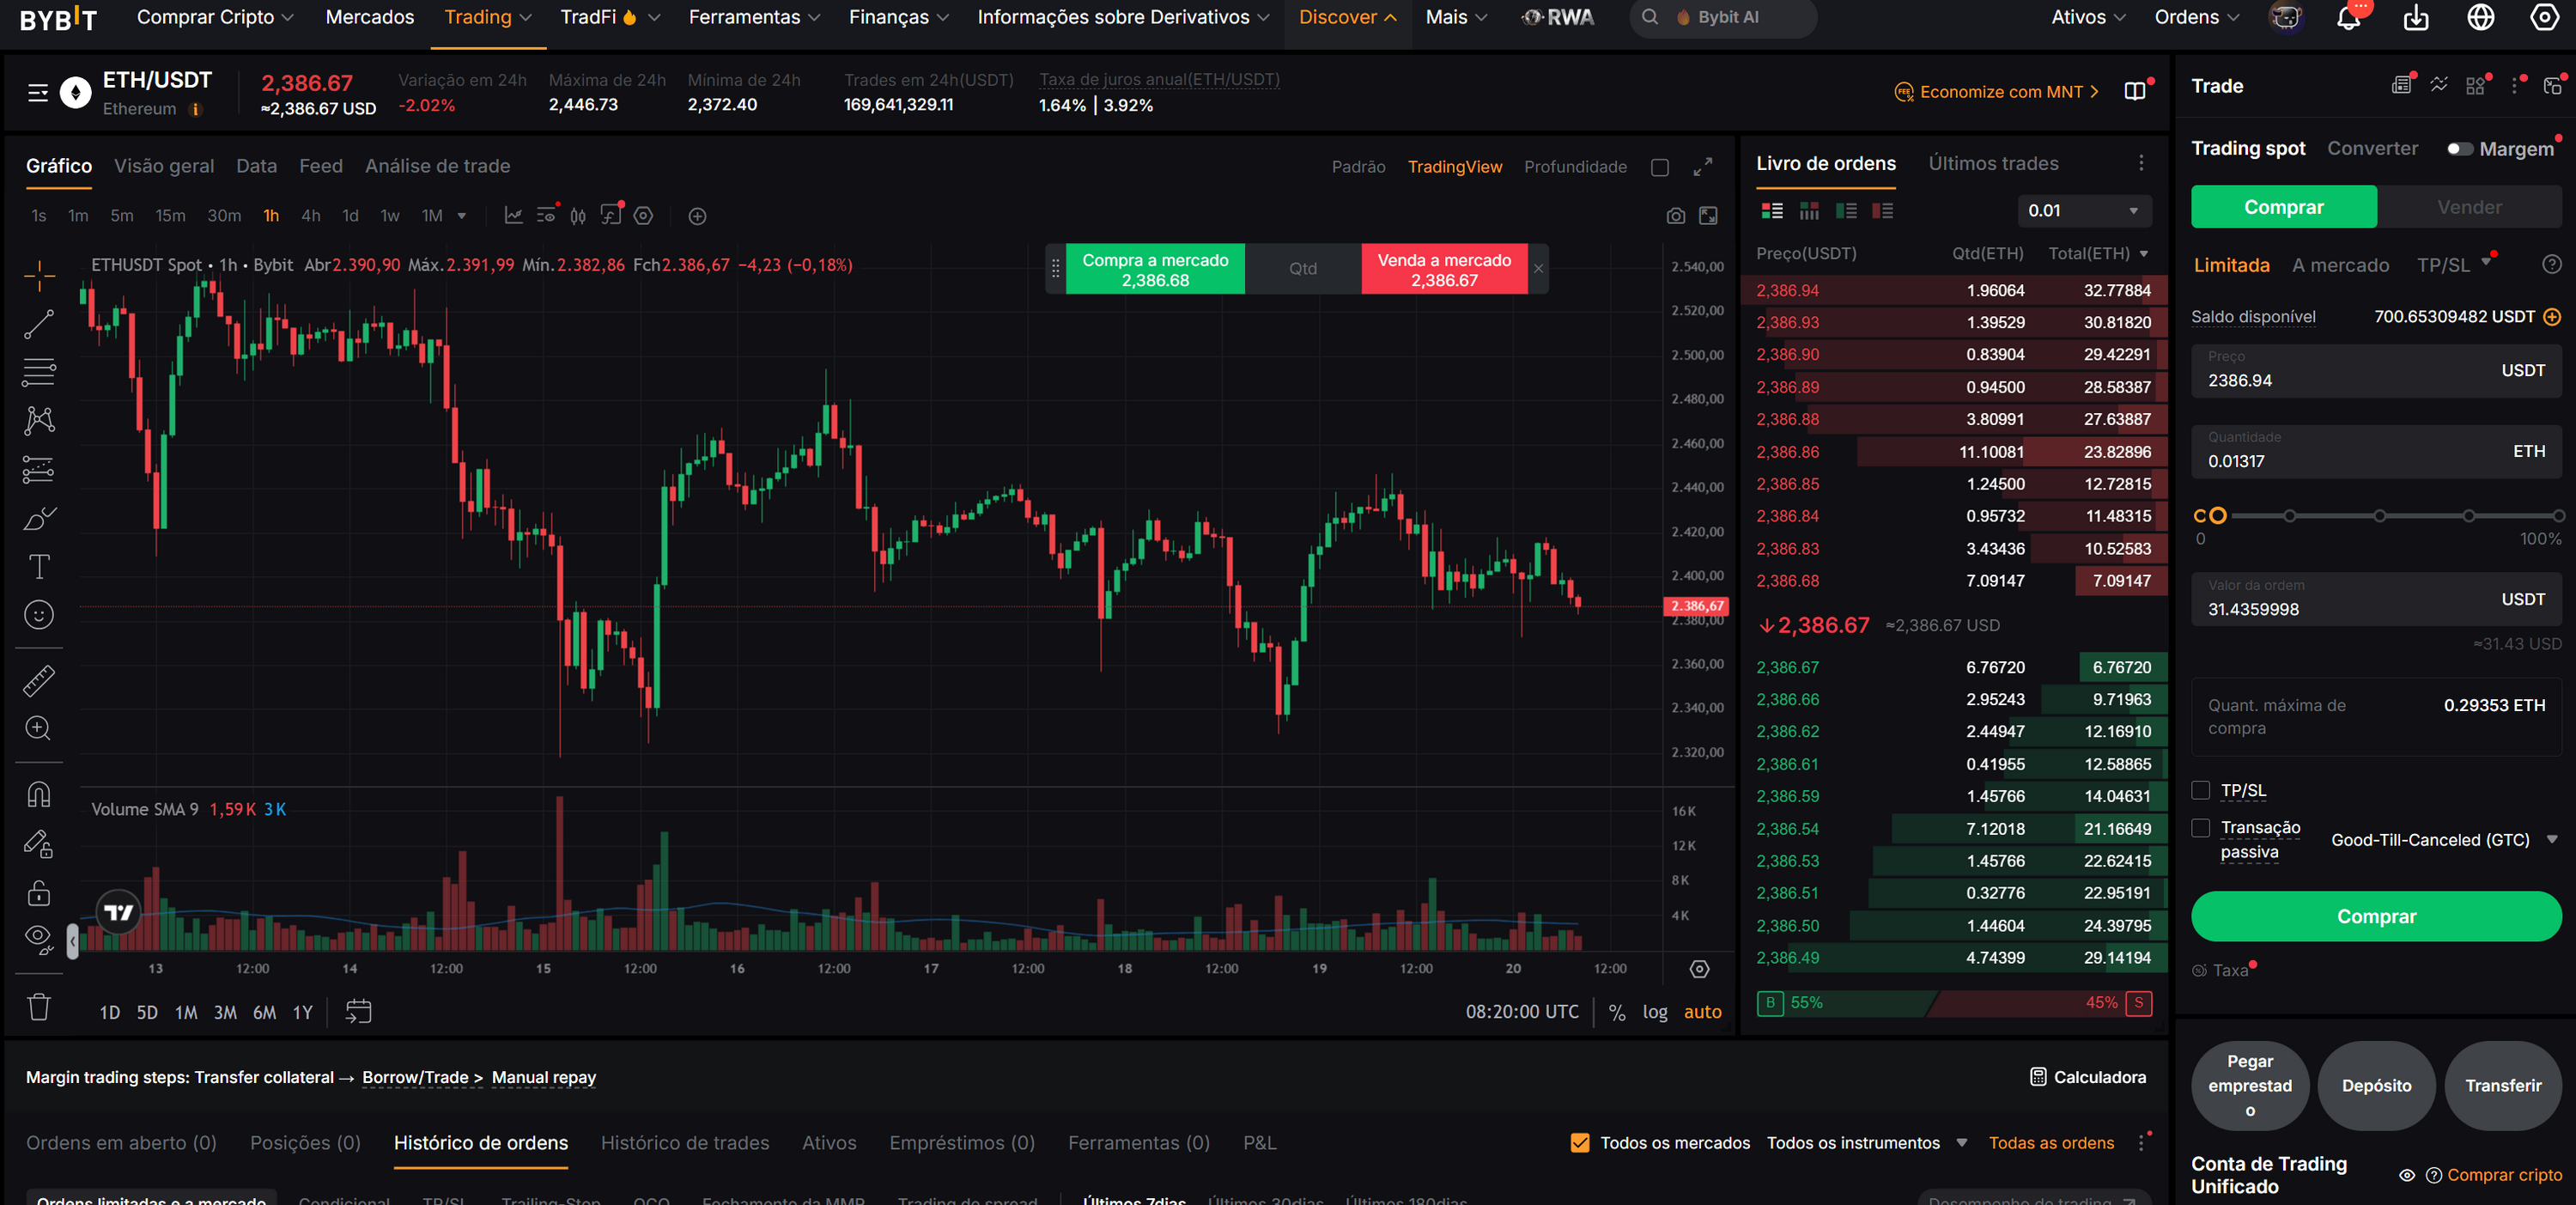Viewport: 2576px width, 1205px height.
Task: Click the Preço input field
Action: (x=2376, y=371)
